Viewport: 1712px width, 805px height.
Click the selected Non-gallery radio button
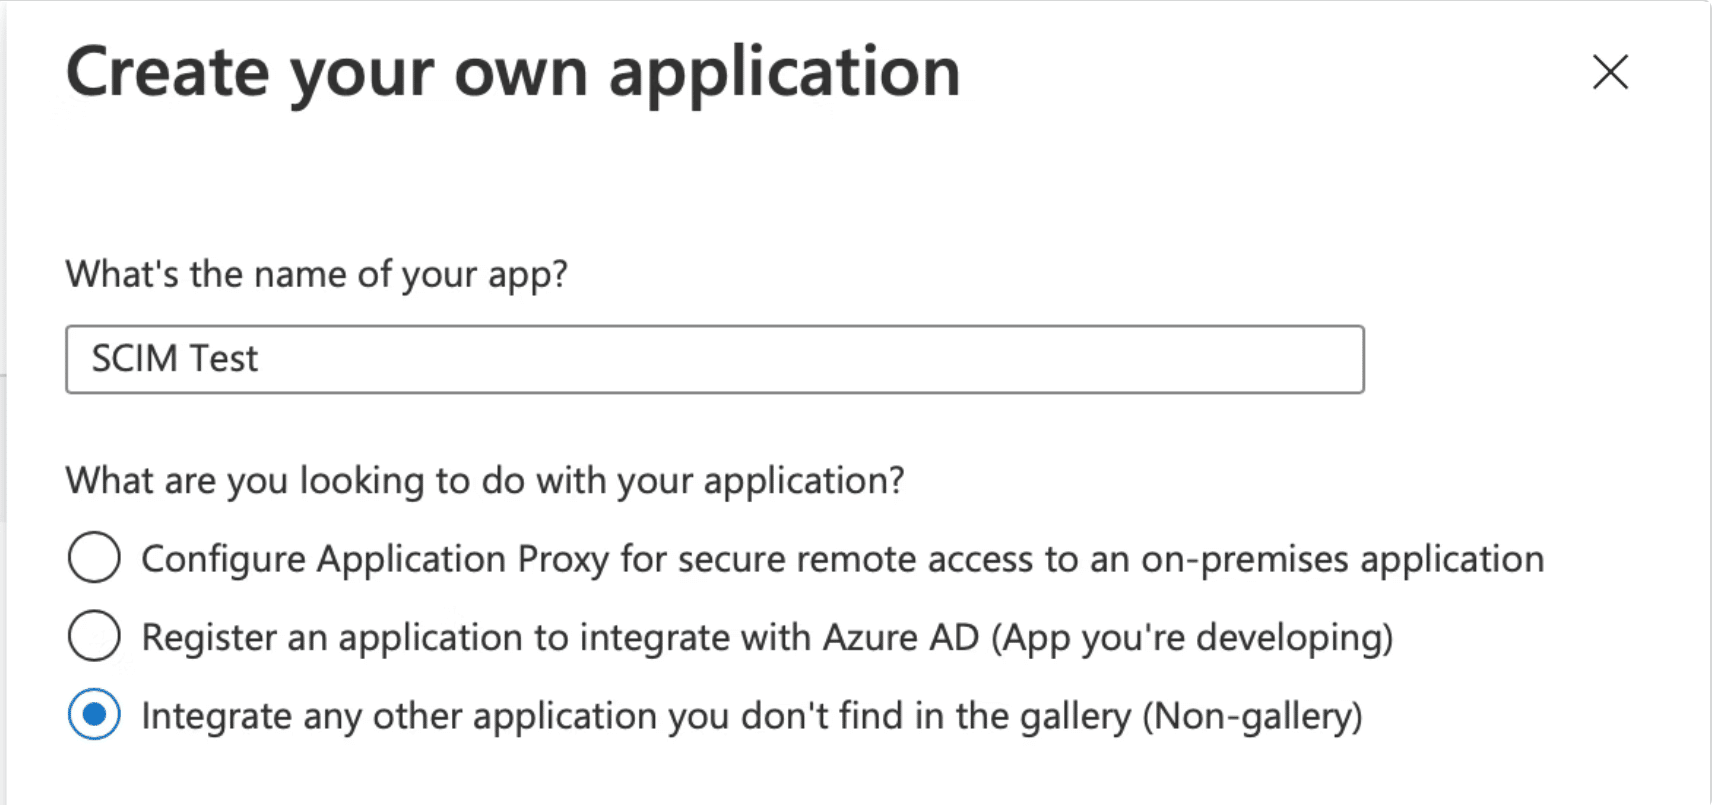click(x=94, y=714)
